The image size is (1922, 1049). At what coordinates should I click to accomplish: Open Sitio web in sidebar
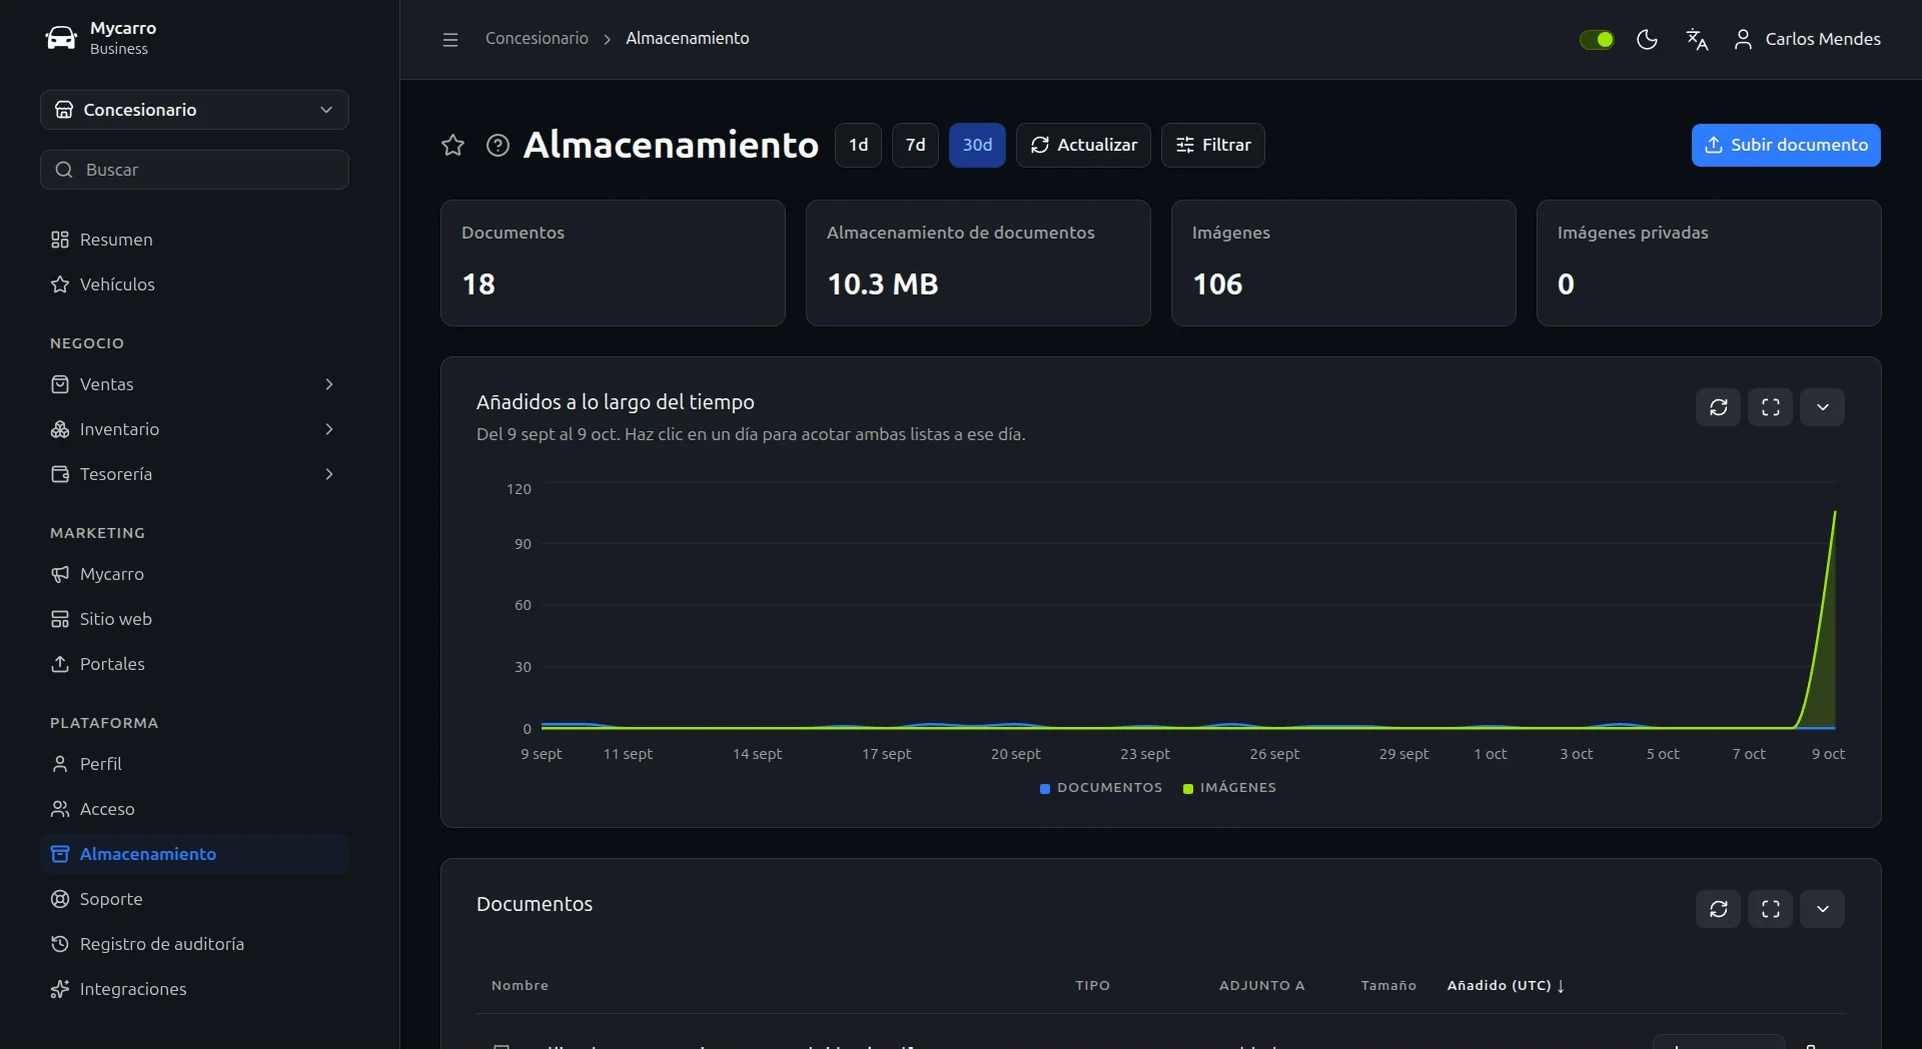click(x=194, y=619)
